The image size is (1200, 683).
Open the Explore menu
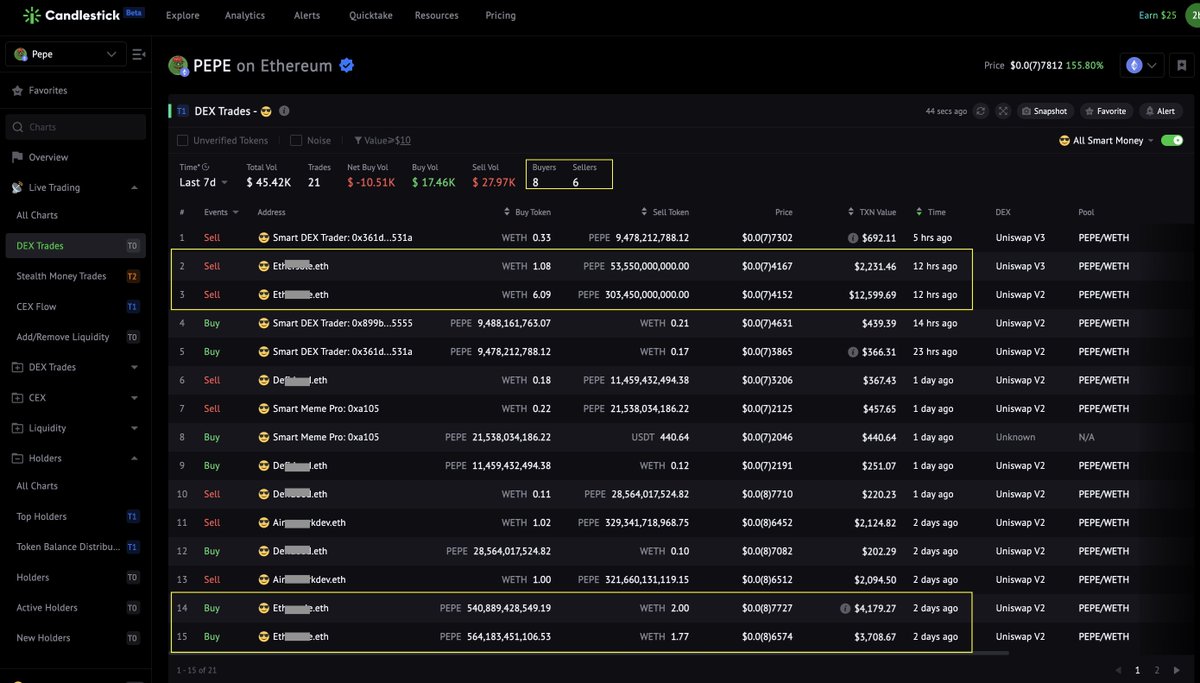pyautogui.click(x=182, y=15)
